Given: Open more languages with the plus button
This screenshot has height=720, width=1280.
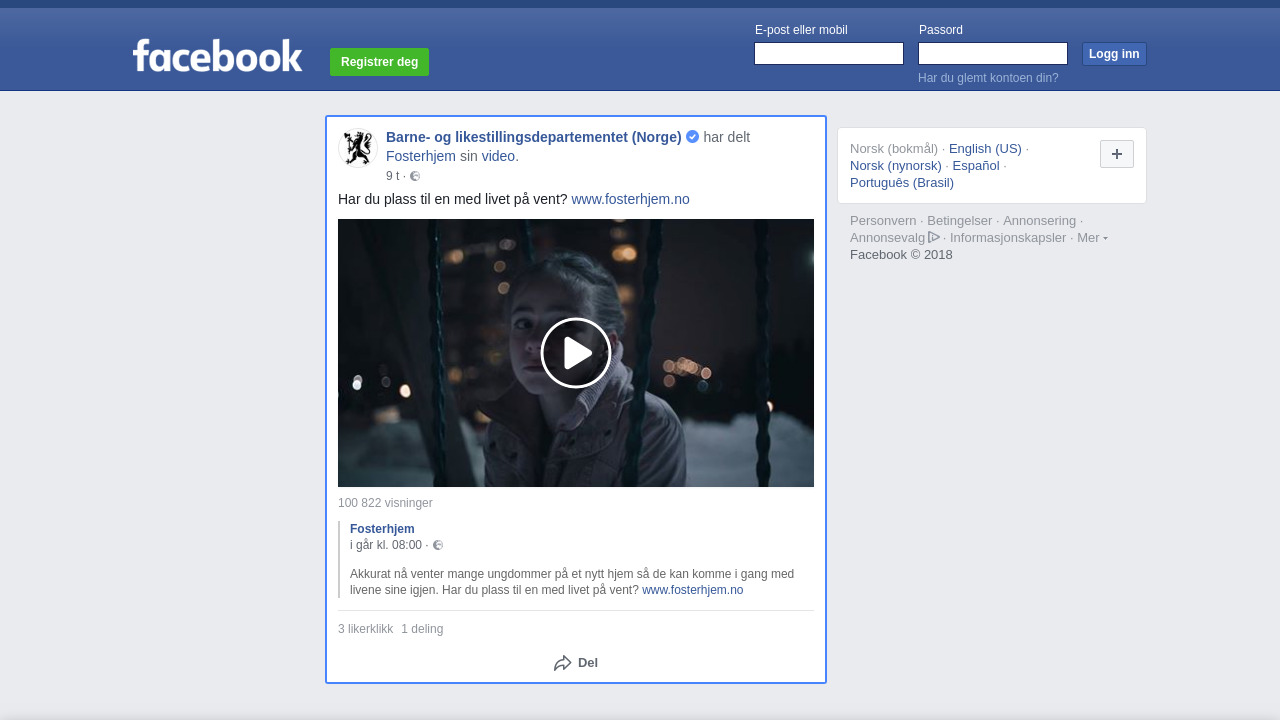Looking at the screenshot, I should [1116, 154].
